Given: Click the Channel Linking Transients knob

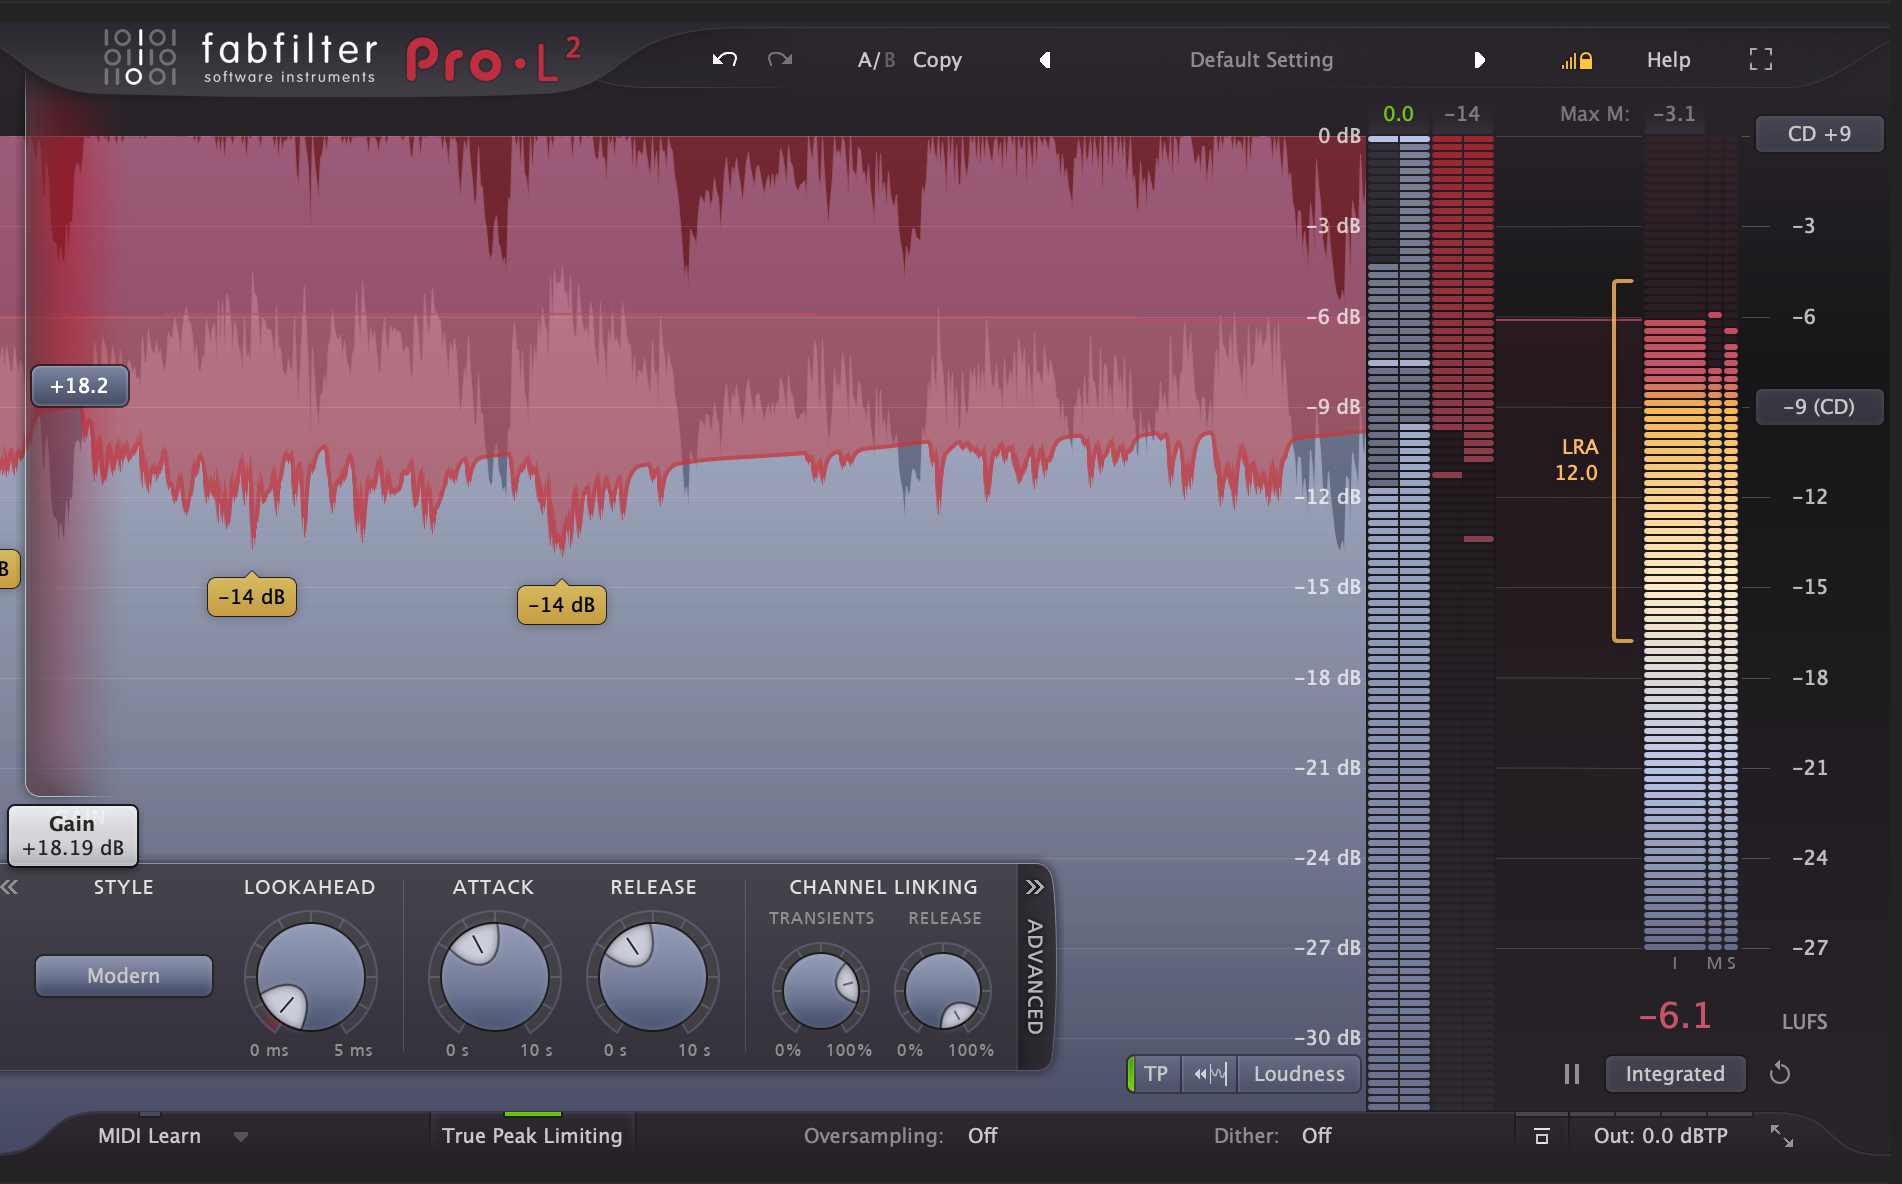Looking at the screenshot, I should tap(821, 991).
